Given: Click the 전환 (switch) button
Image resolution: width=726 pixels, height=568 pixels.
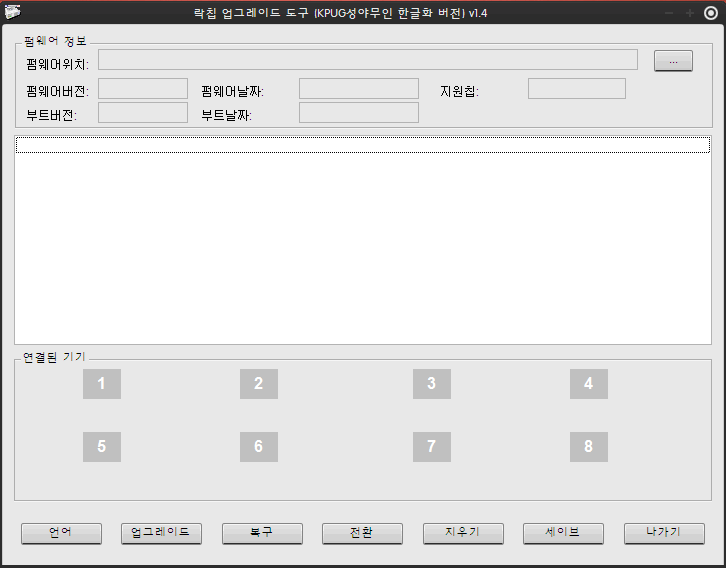Looking at the screenshot, I should click(x=362, y=533).
